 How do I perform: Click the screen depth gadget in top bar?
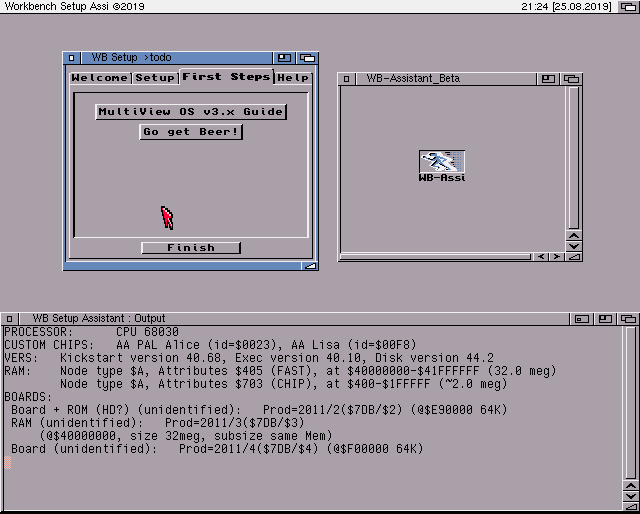point(629,7)
